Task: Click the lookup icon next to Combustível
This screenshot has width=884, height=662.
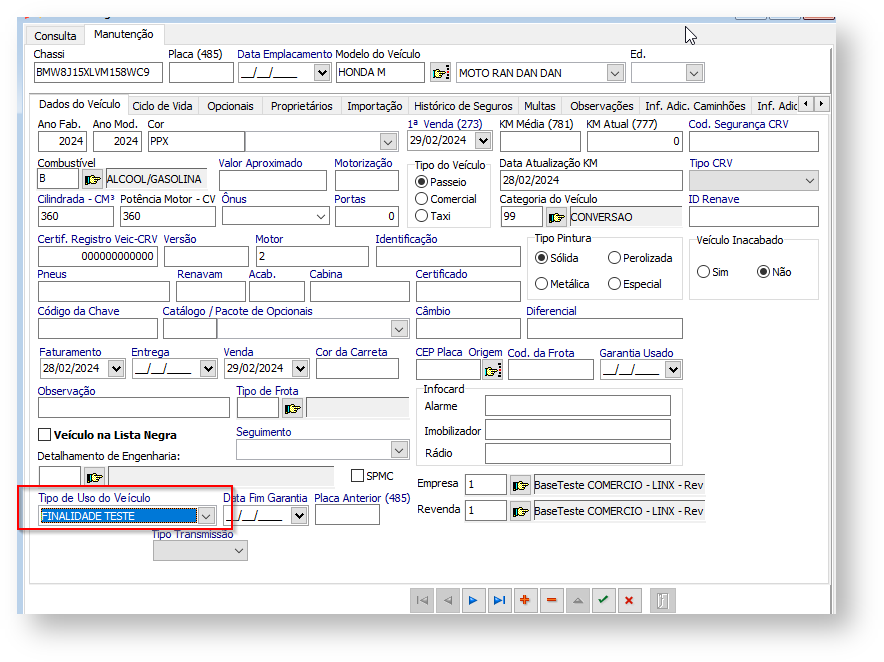Action: 92,180
